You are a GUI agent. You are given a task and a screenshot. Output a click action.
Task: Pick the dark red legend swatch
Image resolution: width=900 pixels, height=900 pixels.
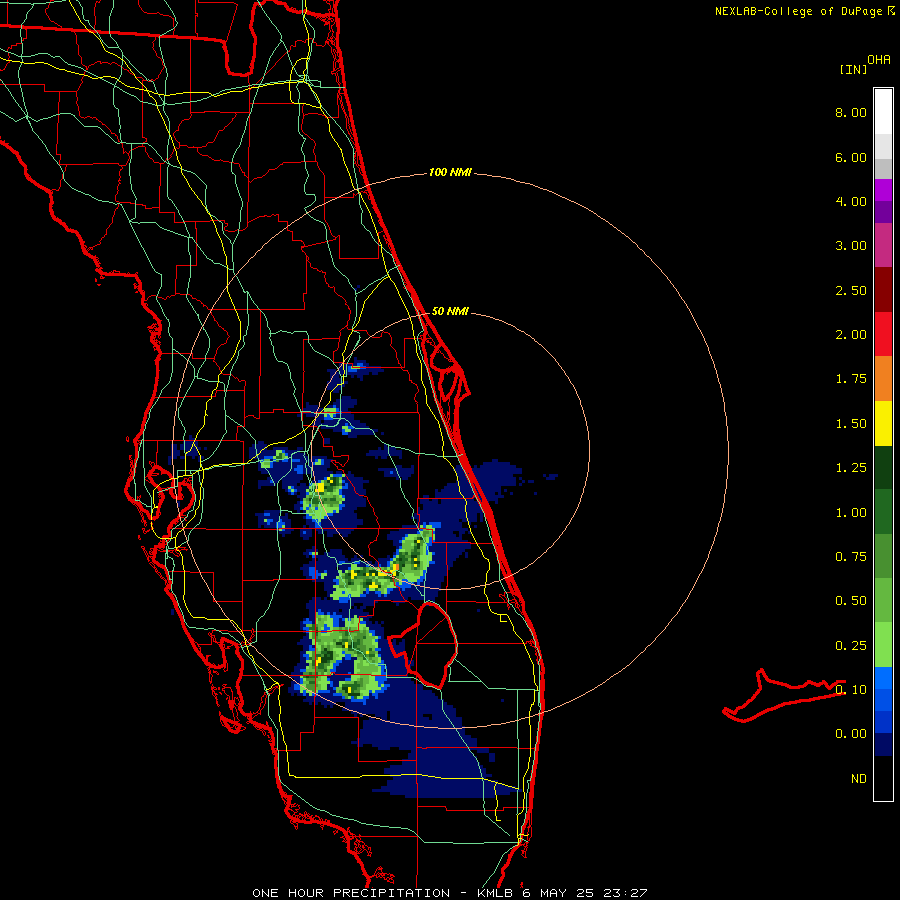883,290
